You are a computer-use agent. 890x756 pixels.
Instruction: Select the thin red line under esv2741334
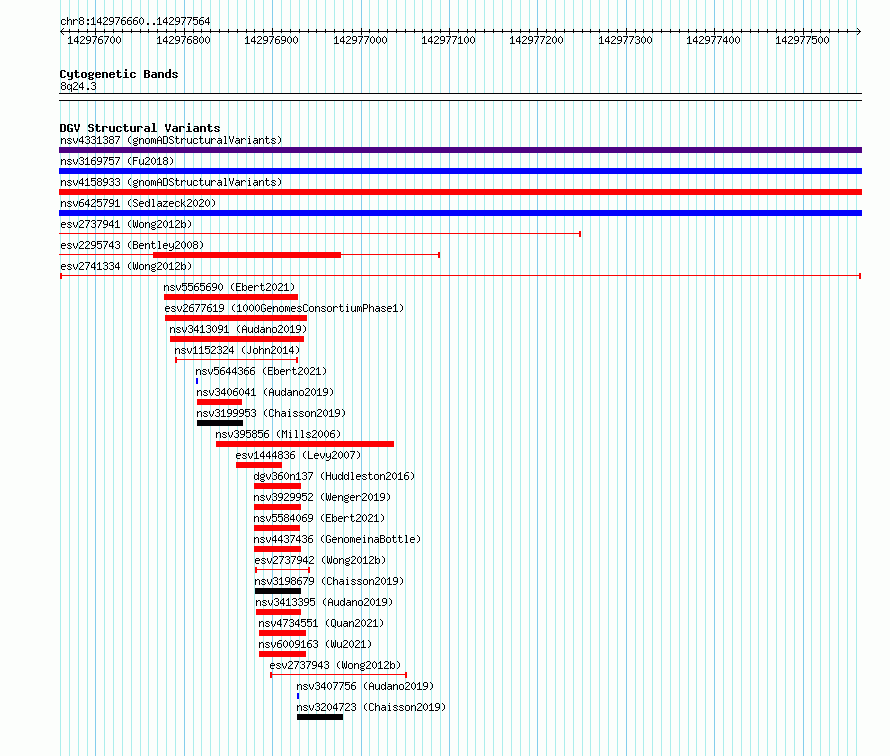coord(460,276)
